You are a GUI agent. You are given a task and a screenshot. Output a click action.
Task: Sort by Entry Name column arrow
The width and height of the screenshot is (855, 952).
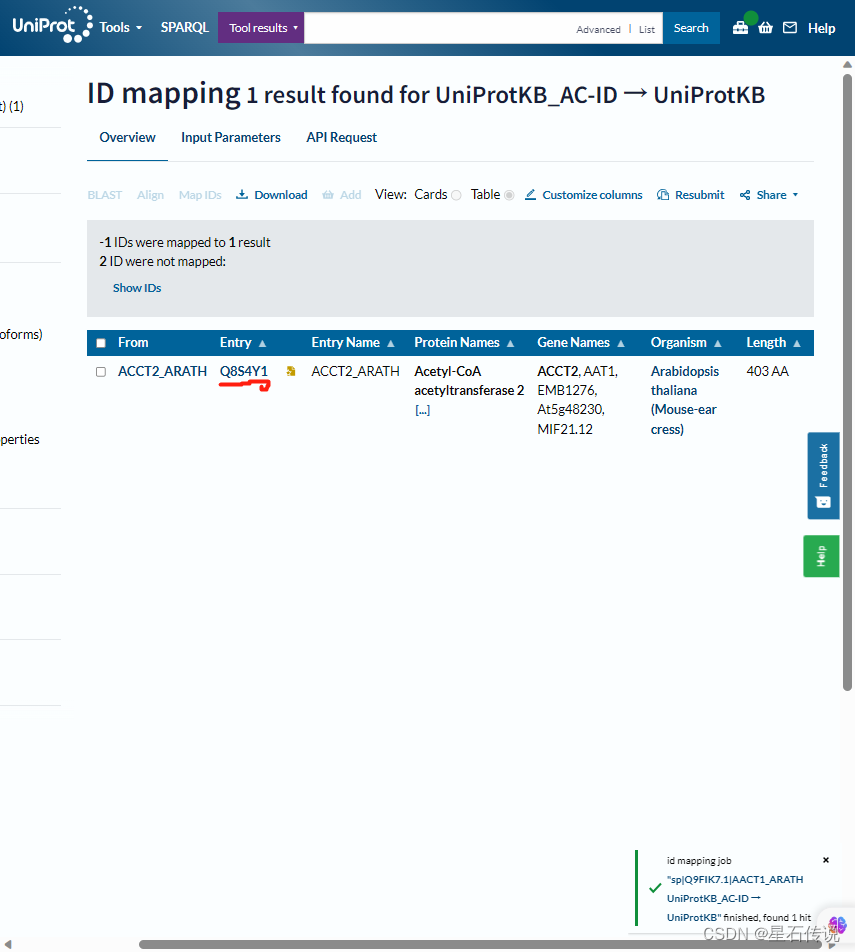point(391,344)
